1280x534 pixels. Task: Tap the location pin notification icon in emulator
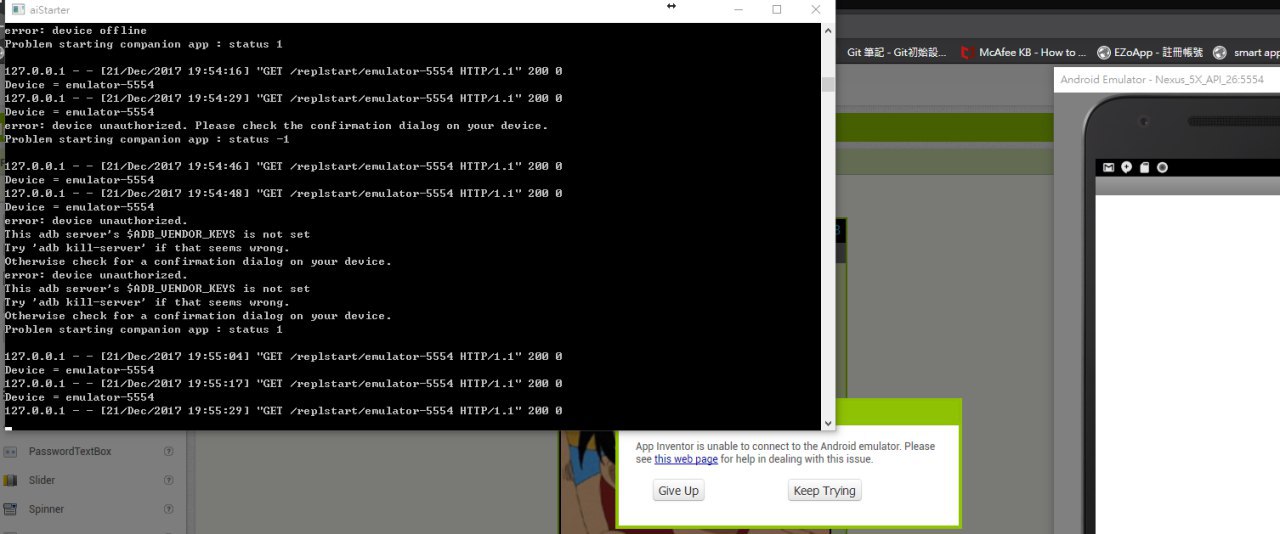click(1127, 167)
